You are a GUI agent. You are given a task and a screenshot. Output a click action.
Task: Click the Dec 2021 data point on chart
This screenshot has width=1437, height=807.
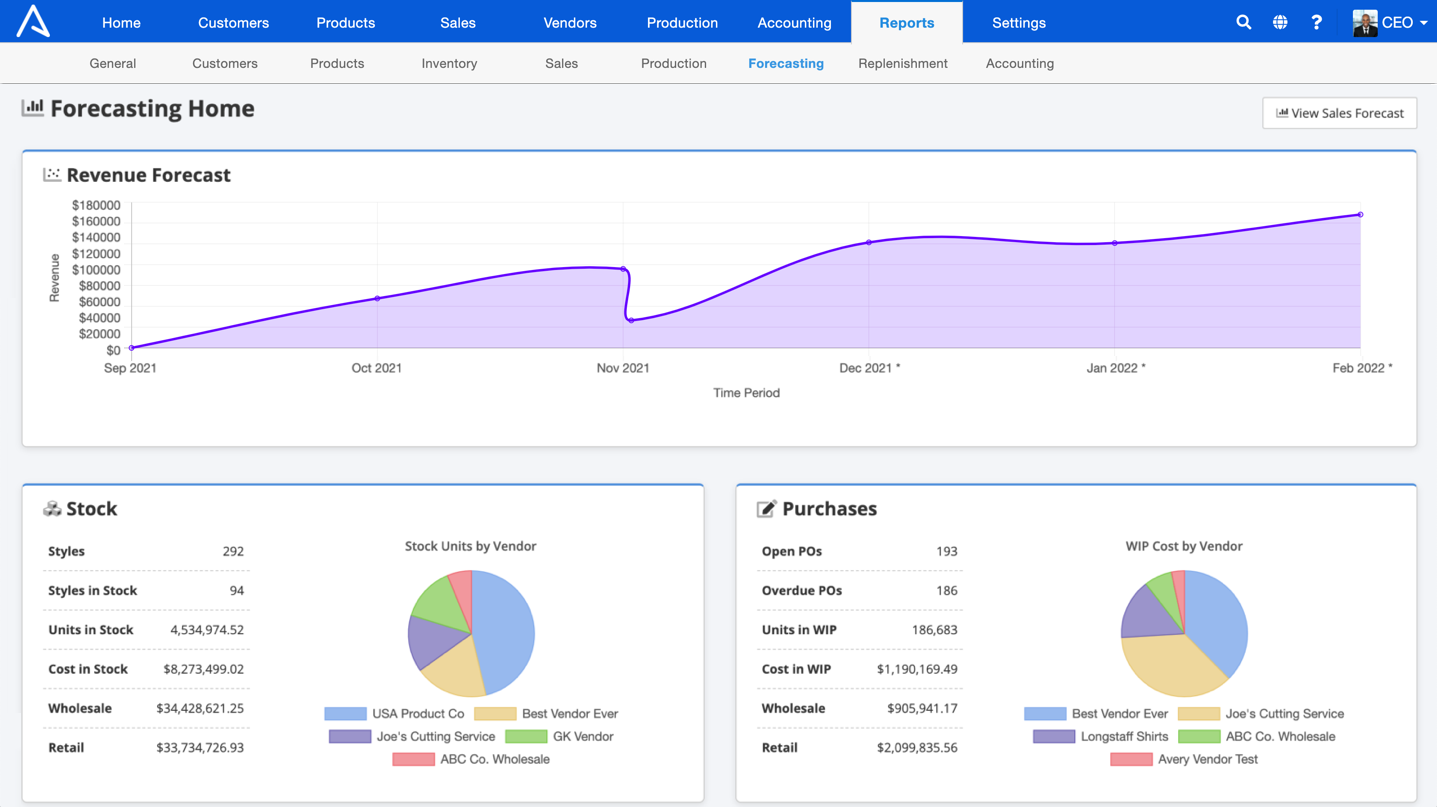[869, 242]
